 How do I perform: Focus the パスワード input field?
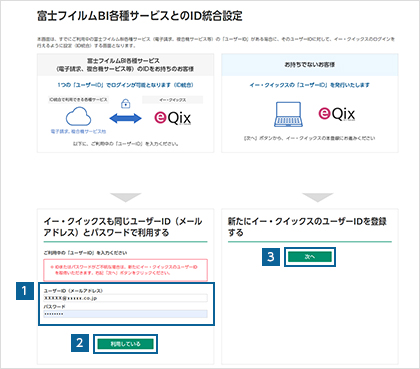pyautogui.click(x=125, y=314)
